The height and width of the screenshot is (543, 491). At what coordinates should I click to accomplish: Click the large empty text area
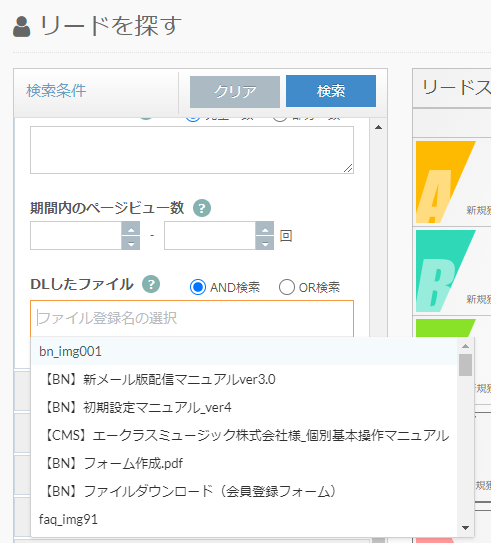tap(192, 150)
